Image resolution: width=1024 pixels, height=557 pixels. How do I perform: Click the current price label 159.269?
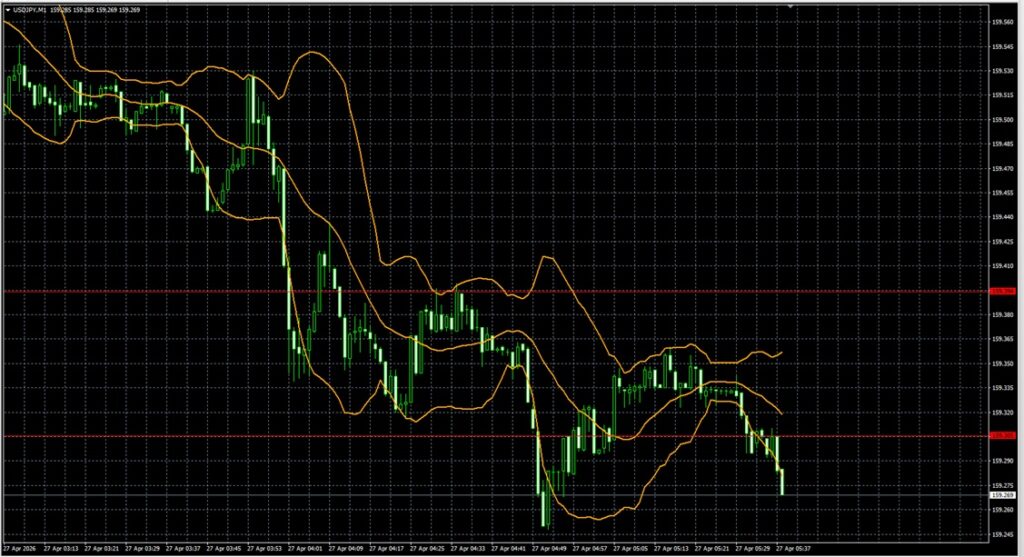tap(1002, 495)
